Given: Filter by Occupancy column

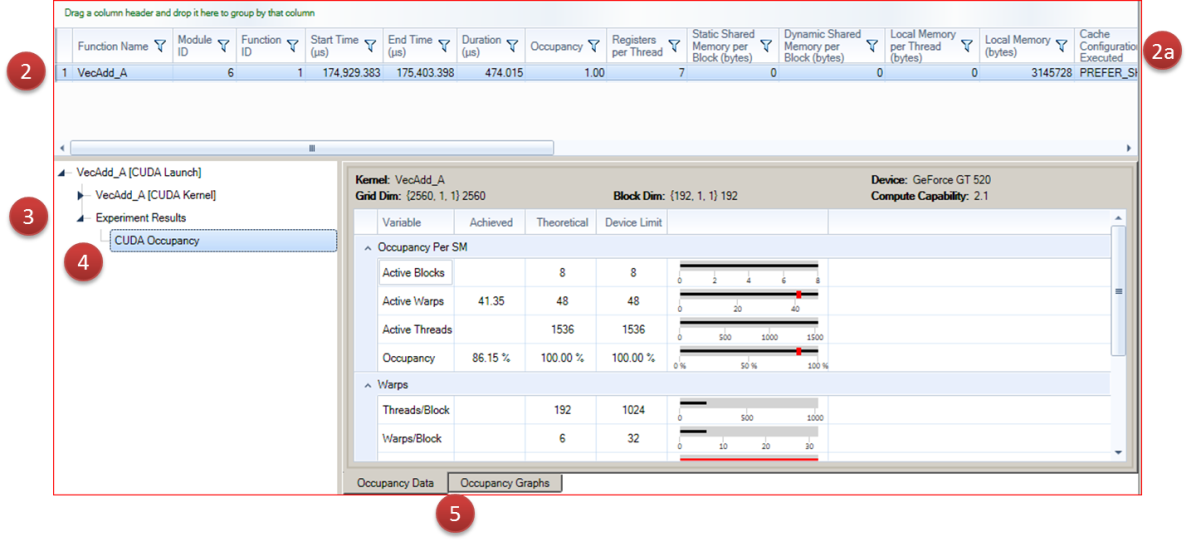Looking at the screenshot, I should coord(593,46).
